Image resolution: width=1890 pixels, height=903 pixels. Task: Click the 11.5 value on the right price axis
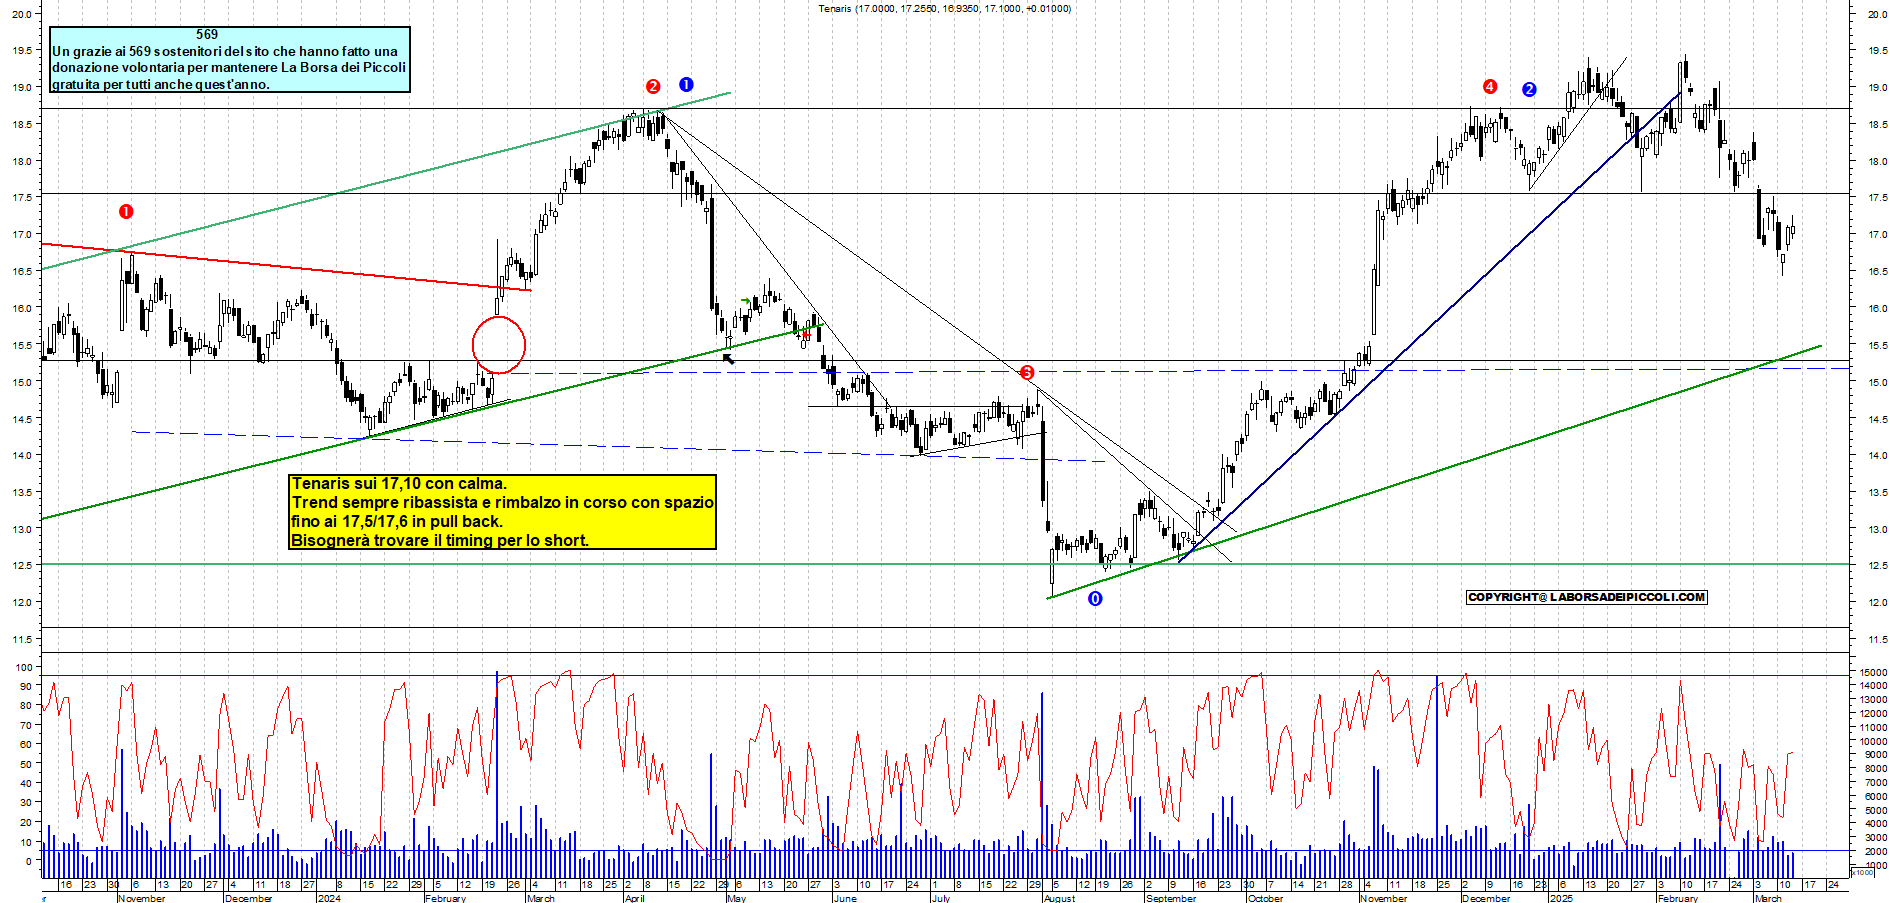coord(1877,639)
